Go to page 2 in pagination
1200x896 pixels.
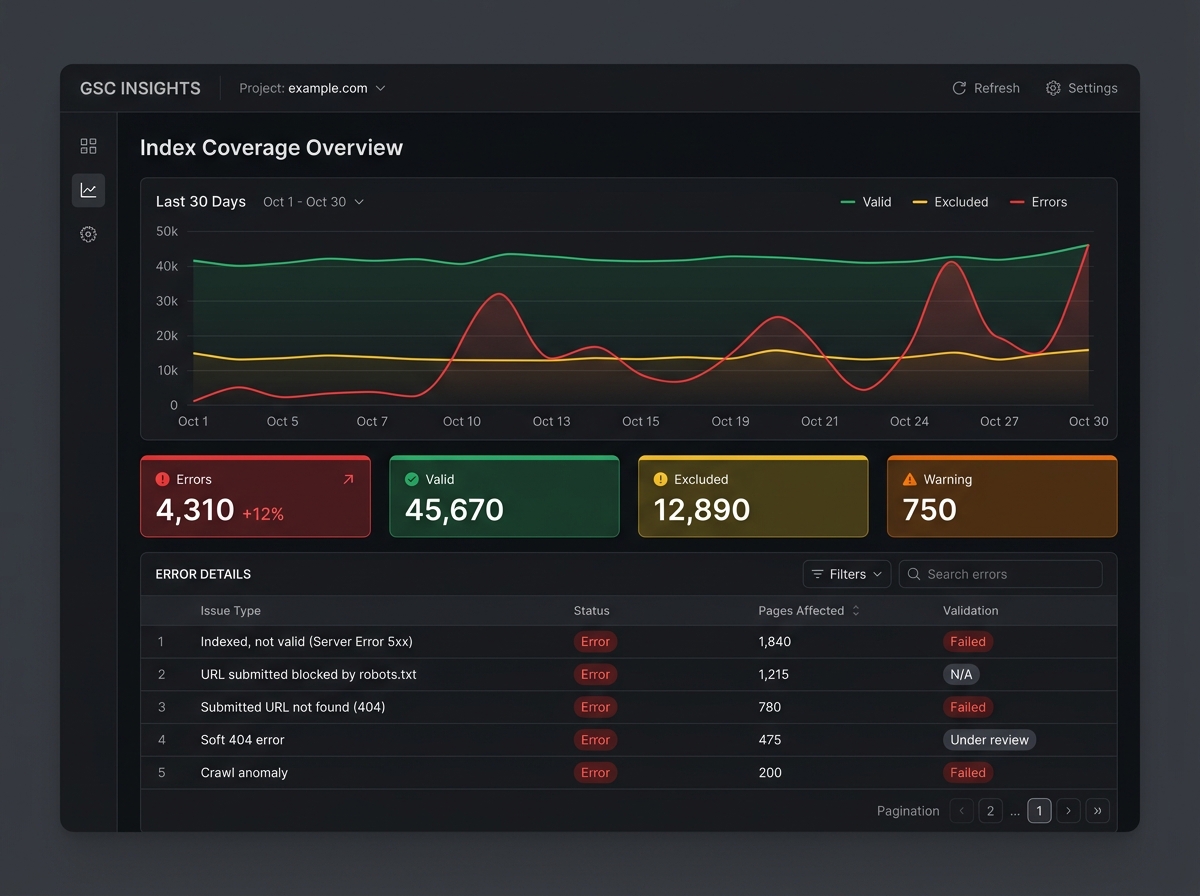990,811
